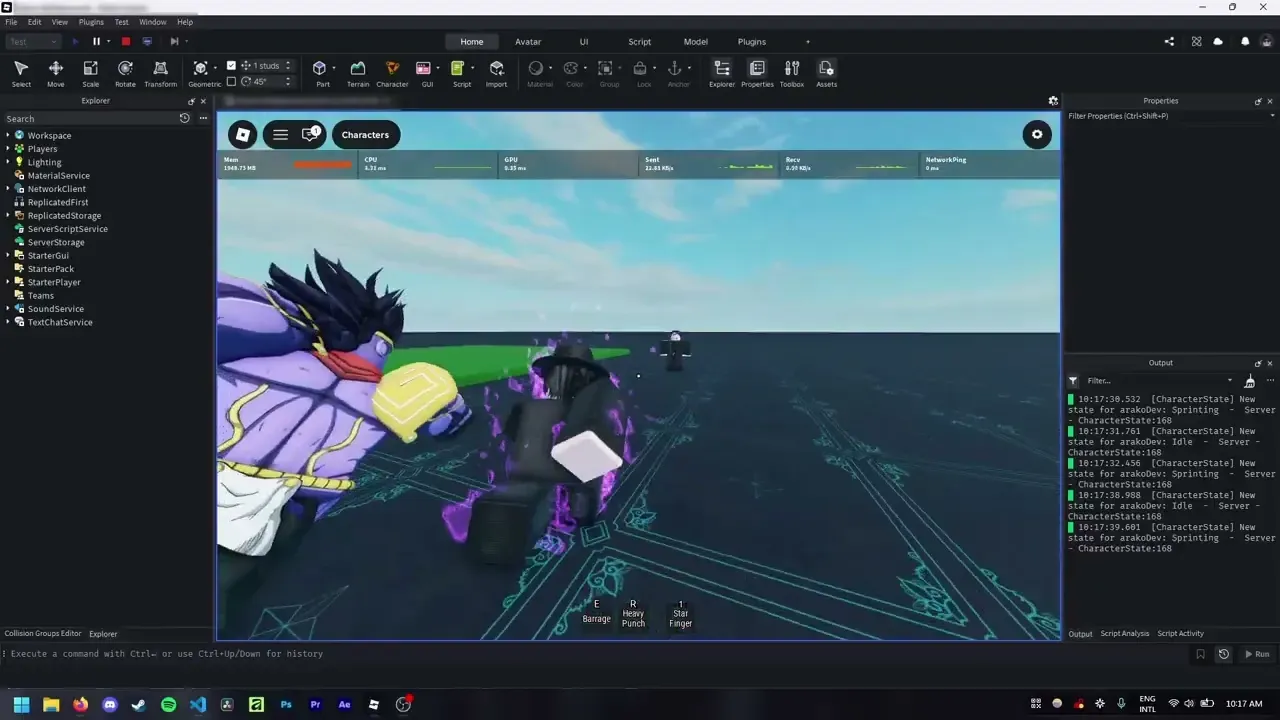Click the cloud publish icon
The width and height of the screenshot is (1280, 720).
tap(1218, 41)
